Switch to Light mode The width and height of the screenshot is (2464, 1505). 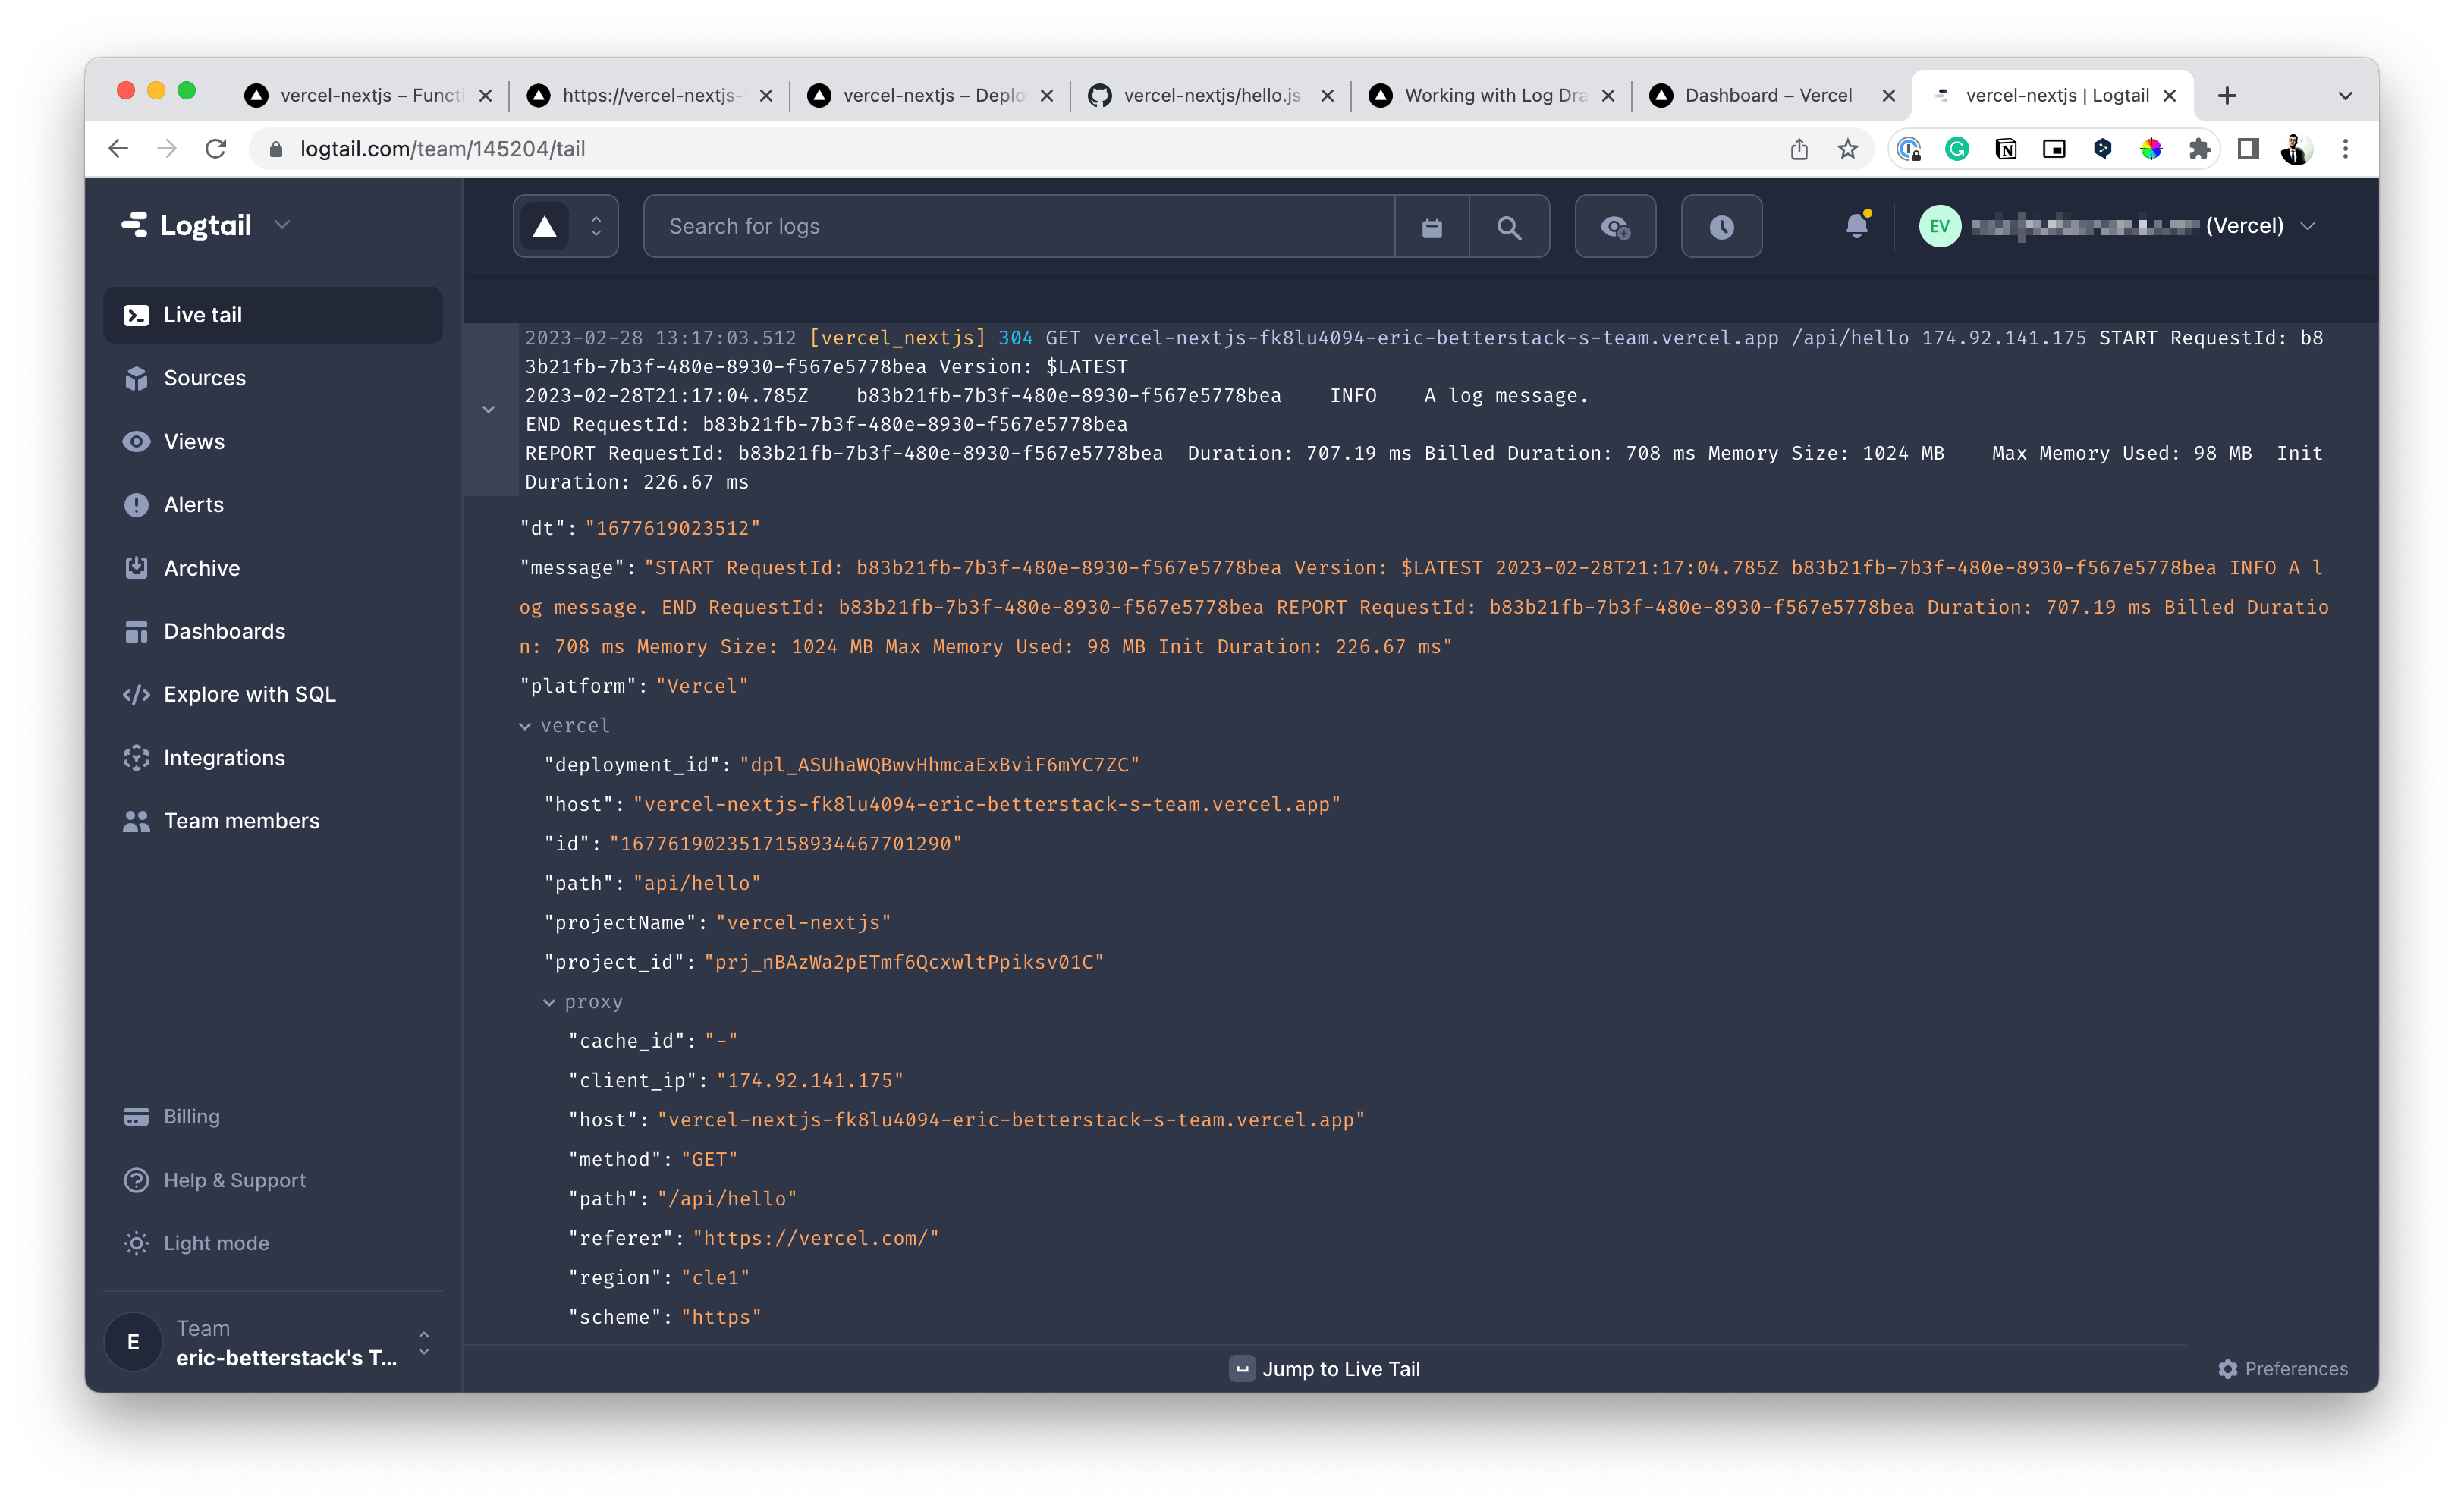(216, 1243)
